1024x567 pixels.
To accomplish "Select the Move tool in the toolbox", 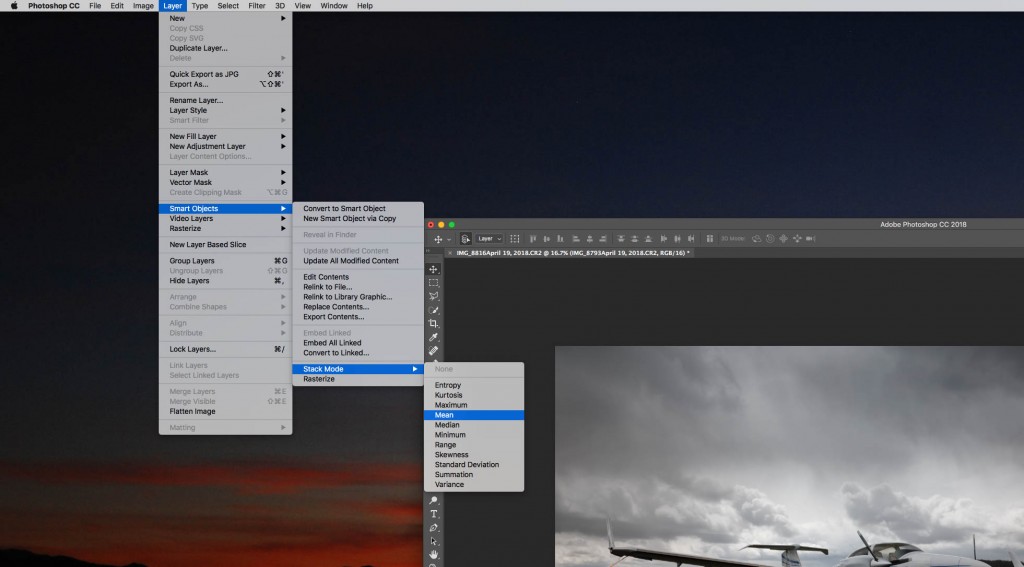I will coord(433,269).
